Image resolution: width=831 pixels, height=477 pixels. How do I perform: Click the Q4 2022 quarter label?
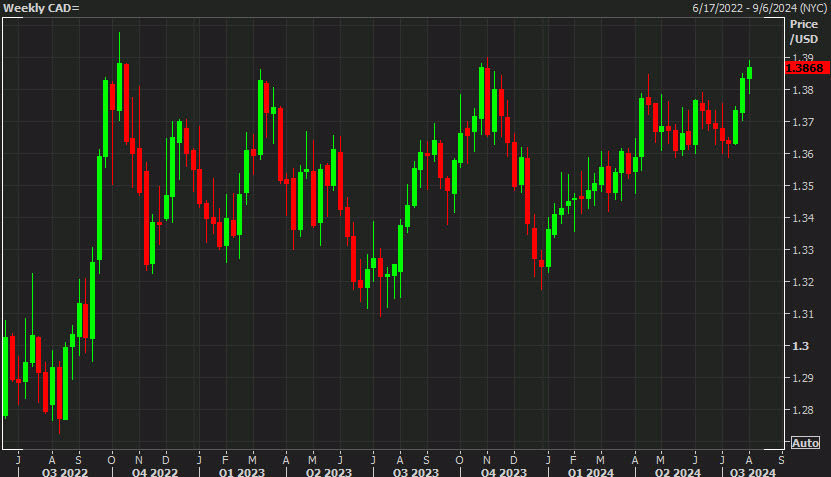click(155, 472)
